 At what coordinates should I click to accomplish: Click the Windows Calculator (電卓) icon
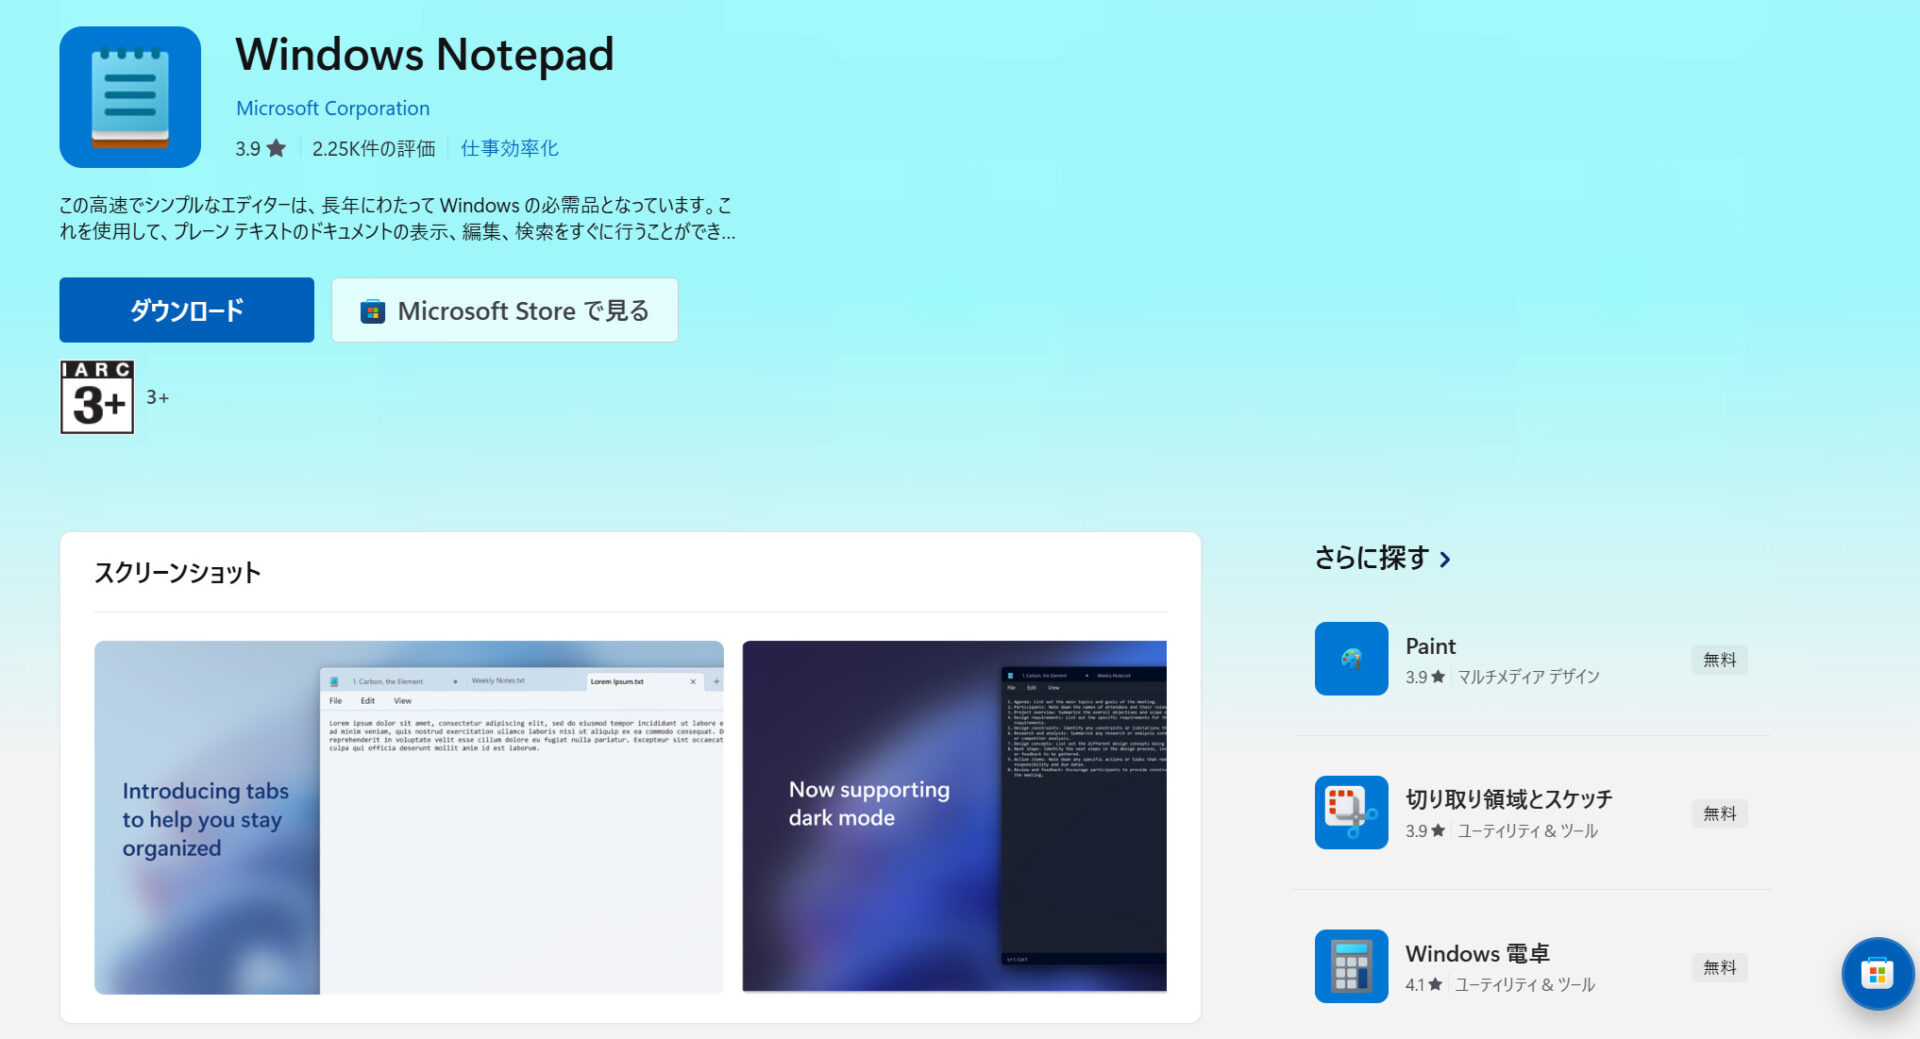point(1351,966)
